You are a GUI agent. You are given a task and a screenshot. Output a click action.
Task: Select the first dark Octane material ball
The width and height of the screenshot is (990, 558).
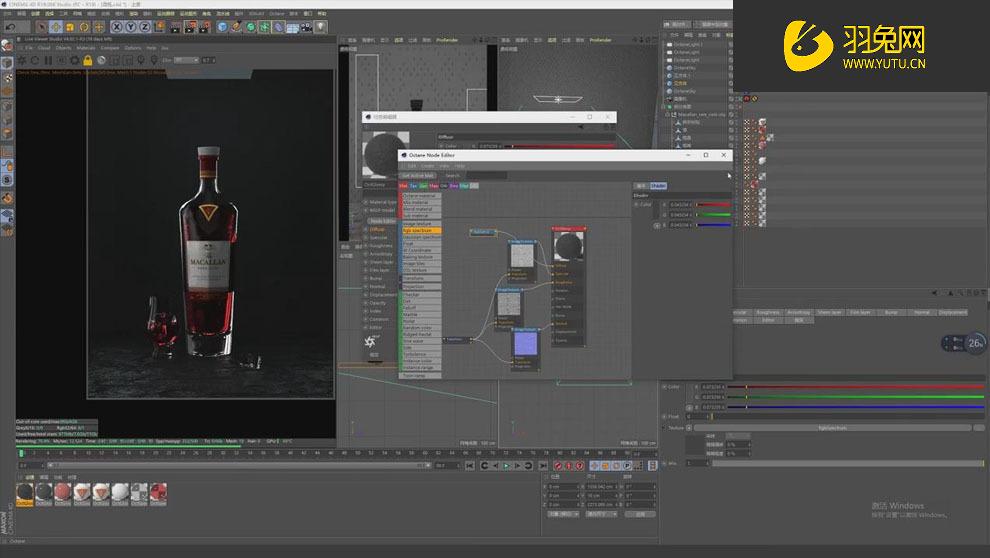point(25,492)
